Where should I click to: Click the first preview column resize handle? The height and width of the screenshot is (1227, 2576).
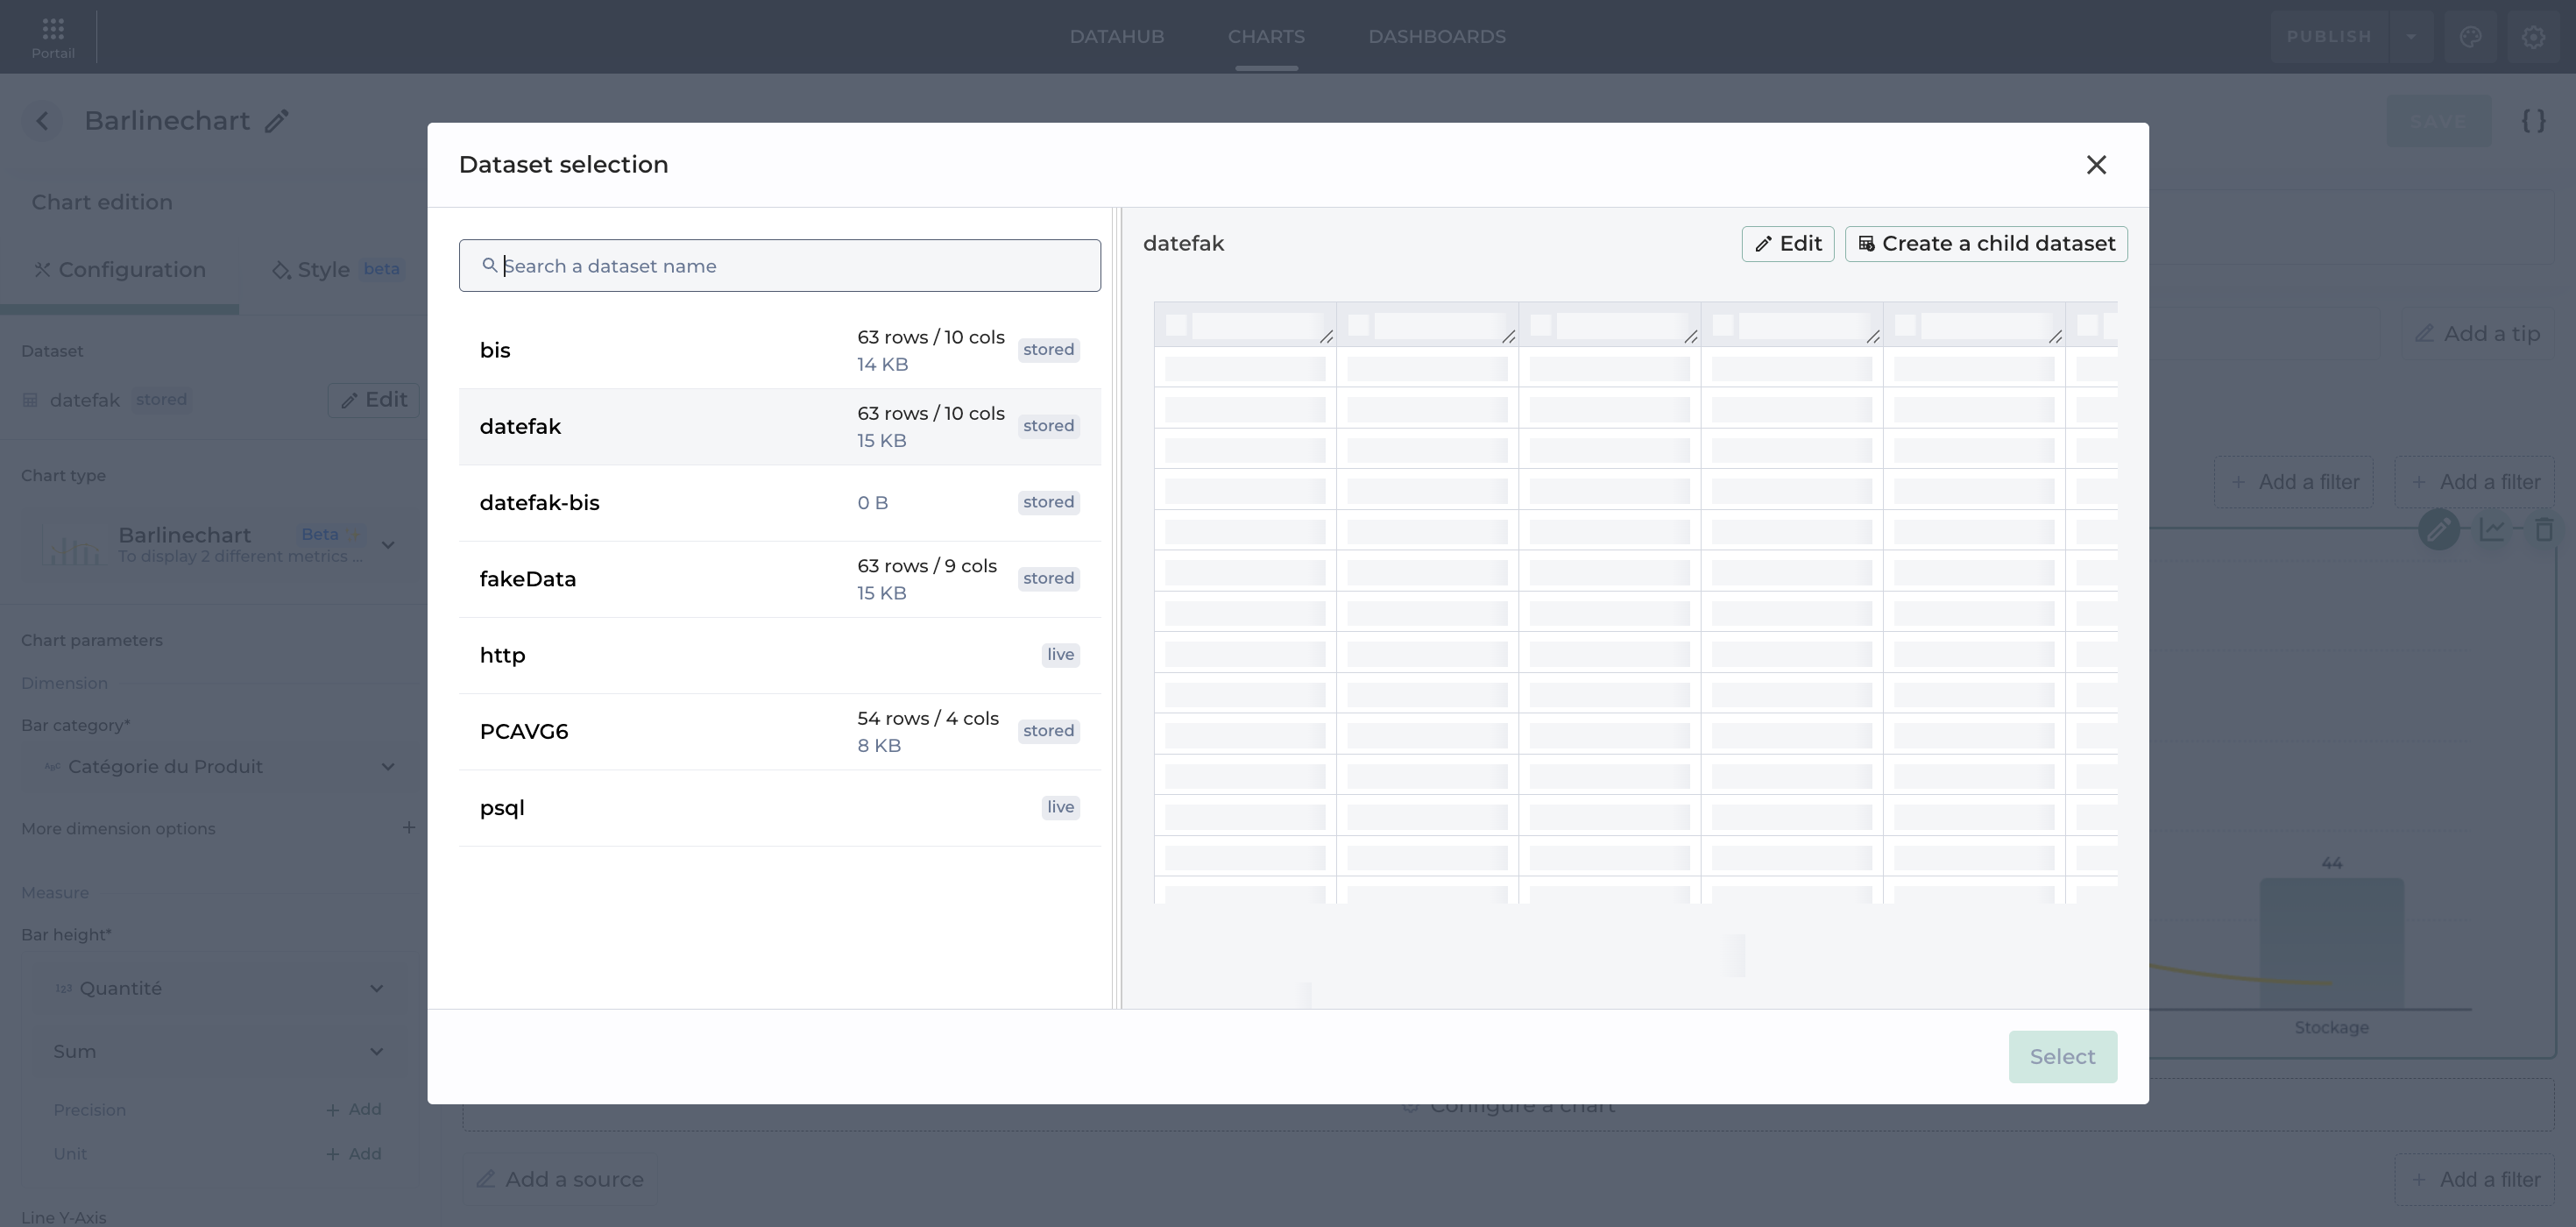[x=1326, y=337]
